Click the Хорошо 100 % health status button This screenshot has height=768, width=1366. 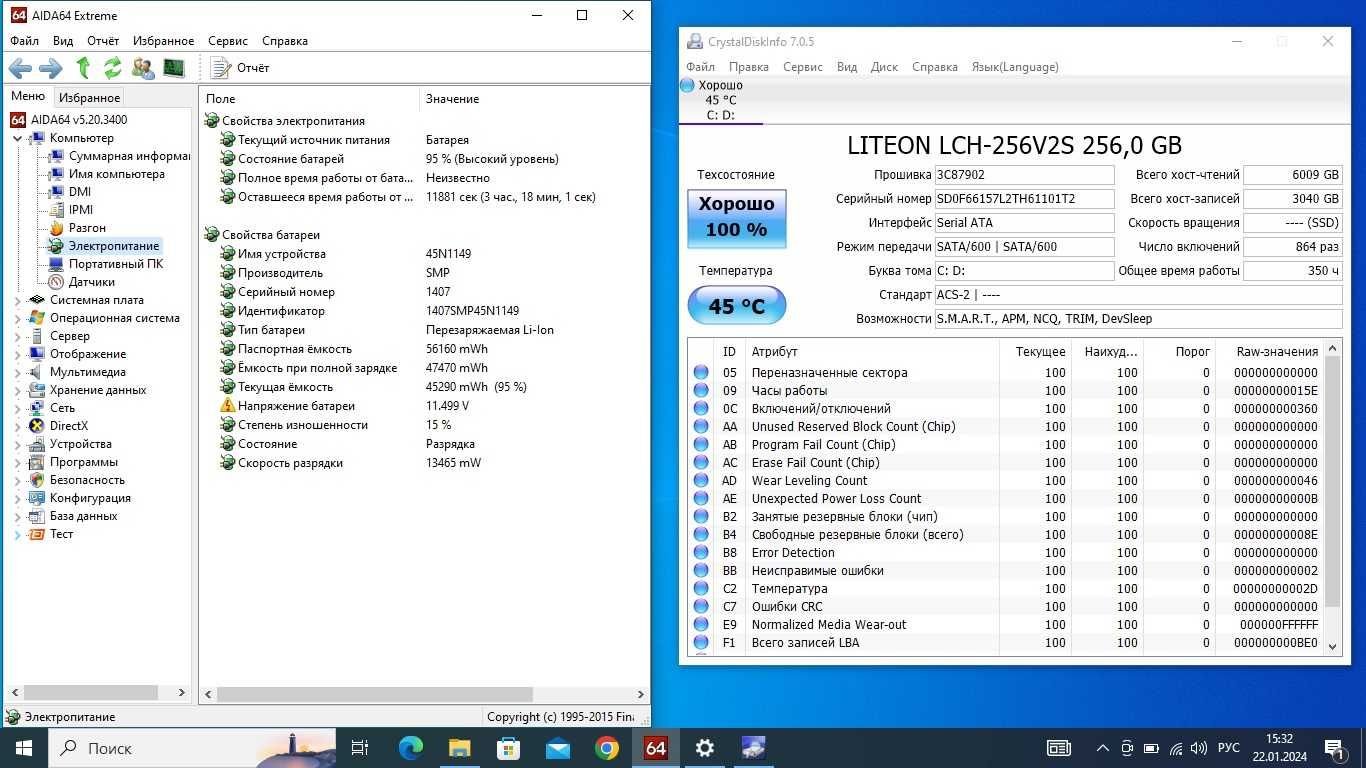coord(737,217)
